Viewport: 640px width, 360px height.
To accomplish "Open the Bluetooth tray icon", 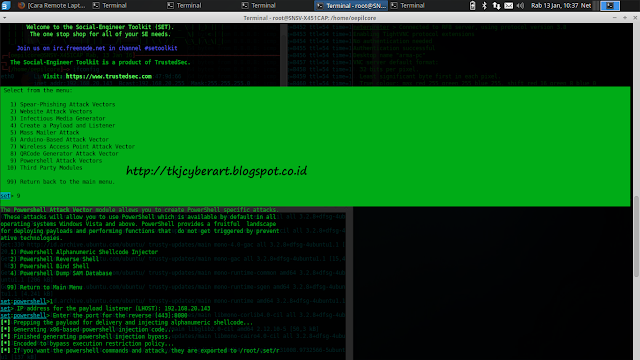I will [484, 5].
